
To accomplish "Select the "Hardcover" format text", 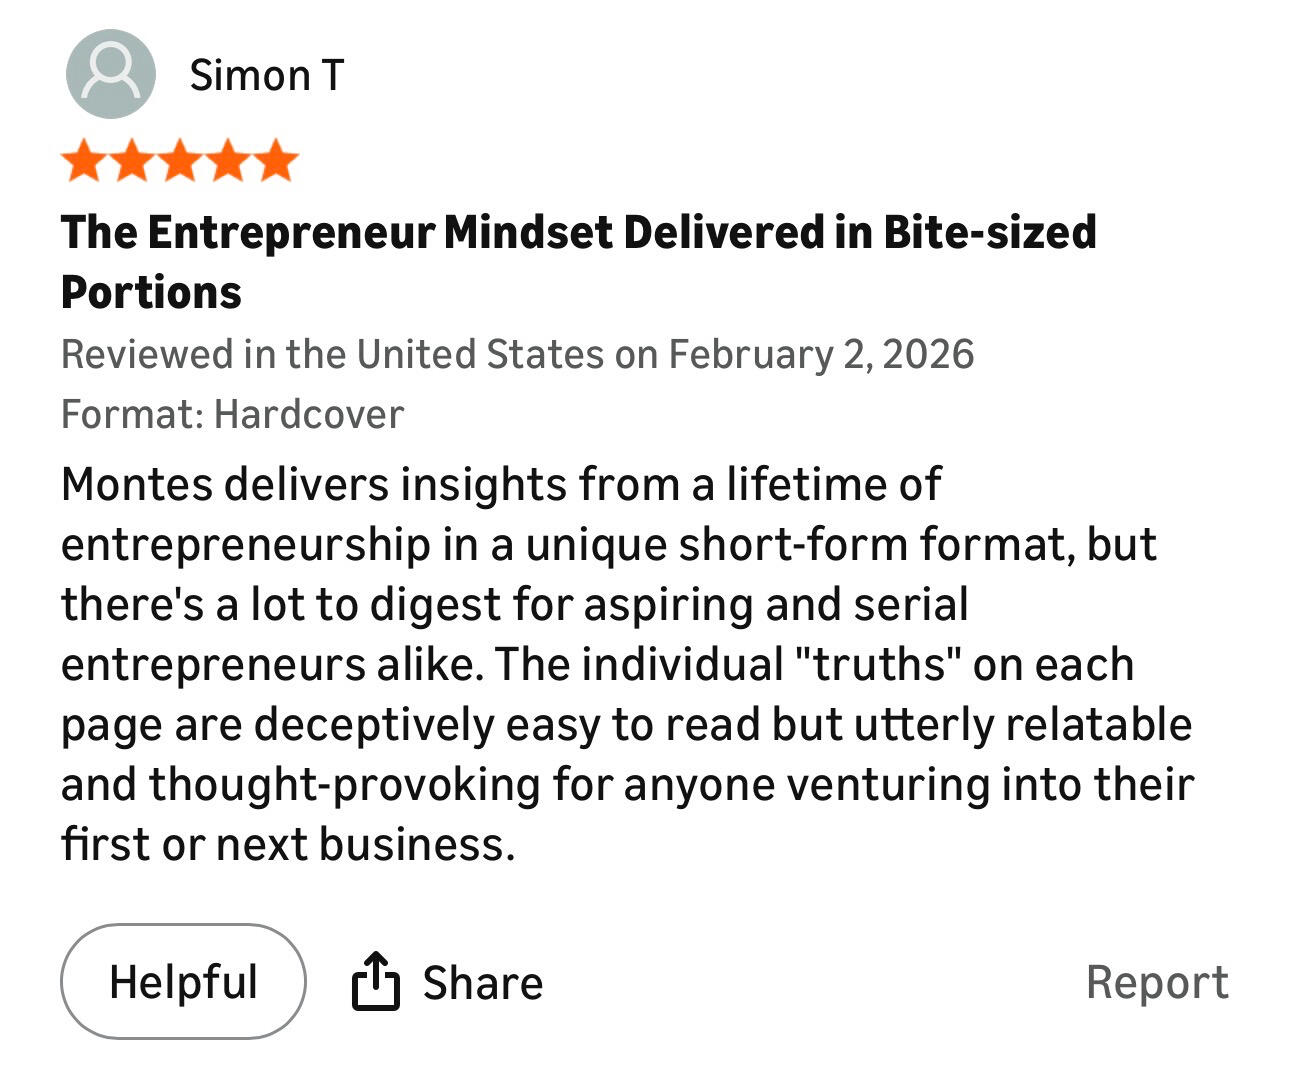I will (310, 414).
